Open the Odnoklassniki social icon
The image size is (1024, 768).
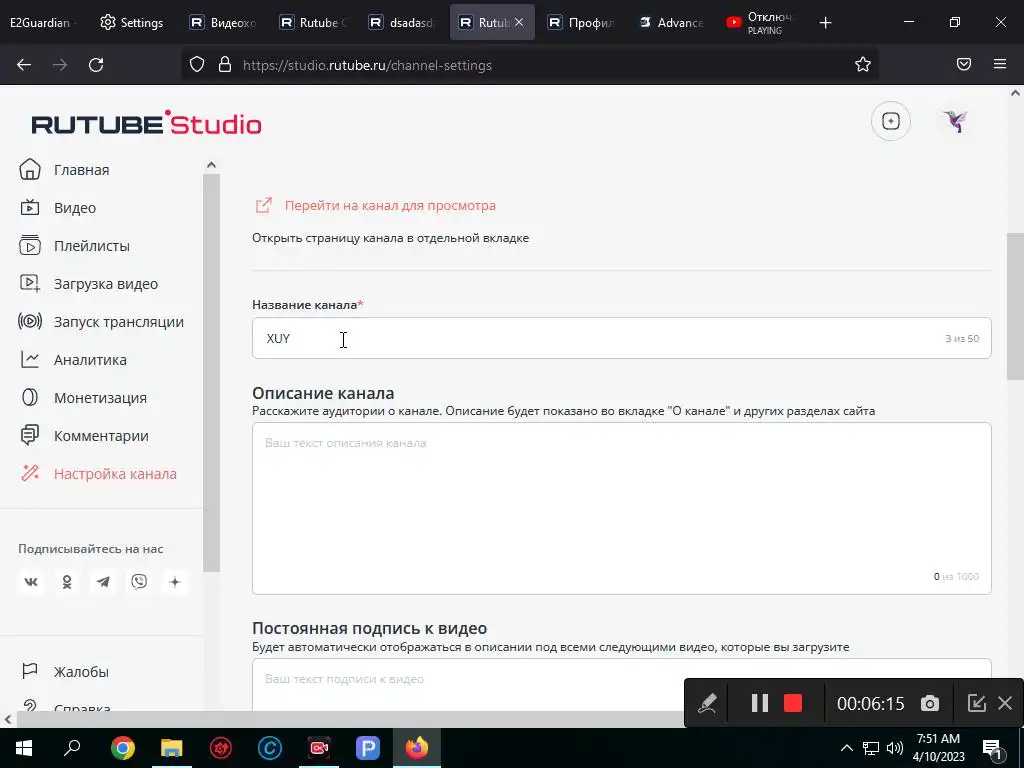67,581
